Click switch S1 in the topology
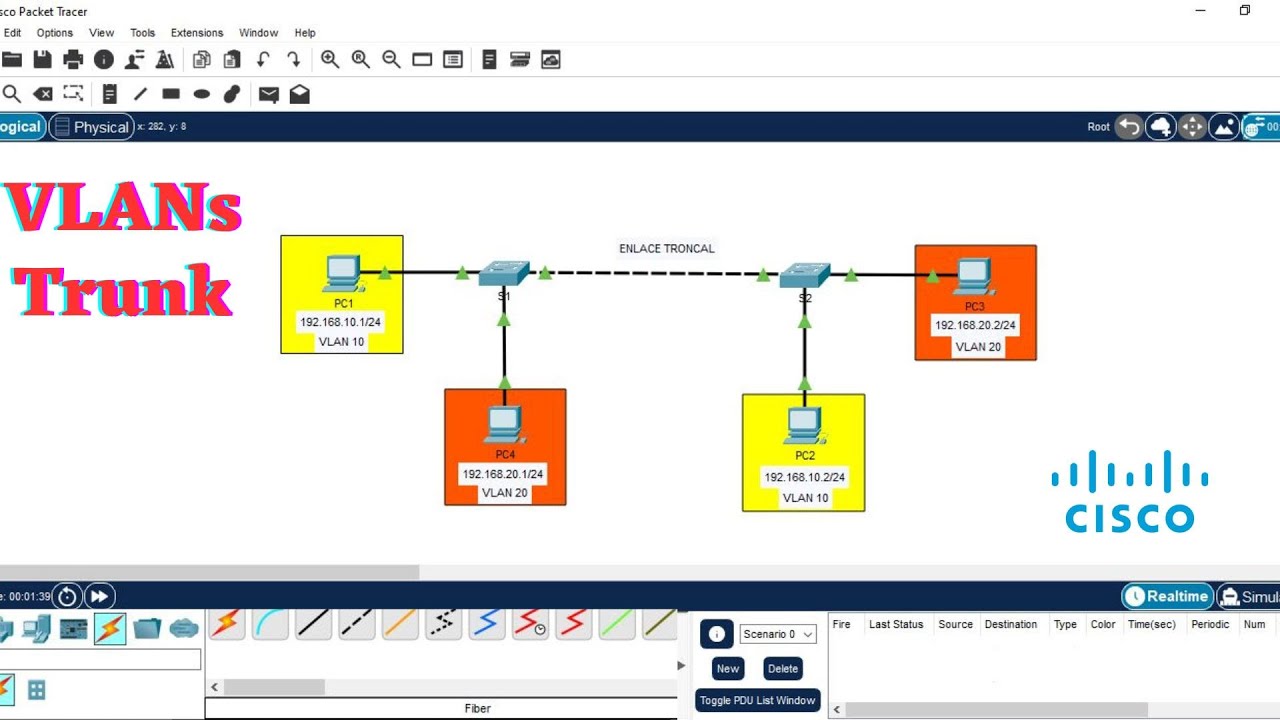Viewport: 1280px width, 720px height. (x=504, y=274)
